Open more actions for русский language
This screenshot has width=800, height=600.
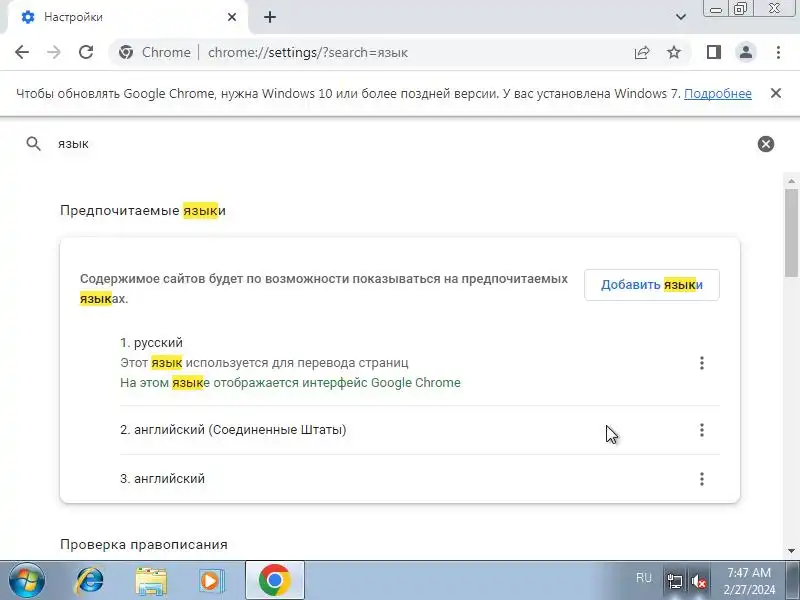[x=702, y=363]
